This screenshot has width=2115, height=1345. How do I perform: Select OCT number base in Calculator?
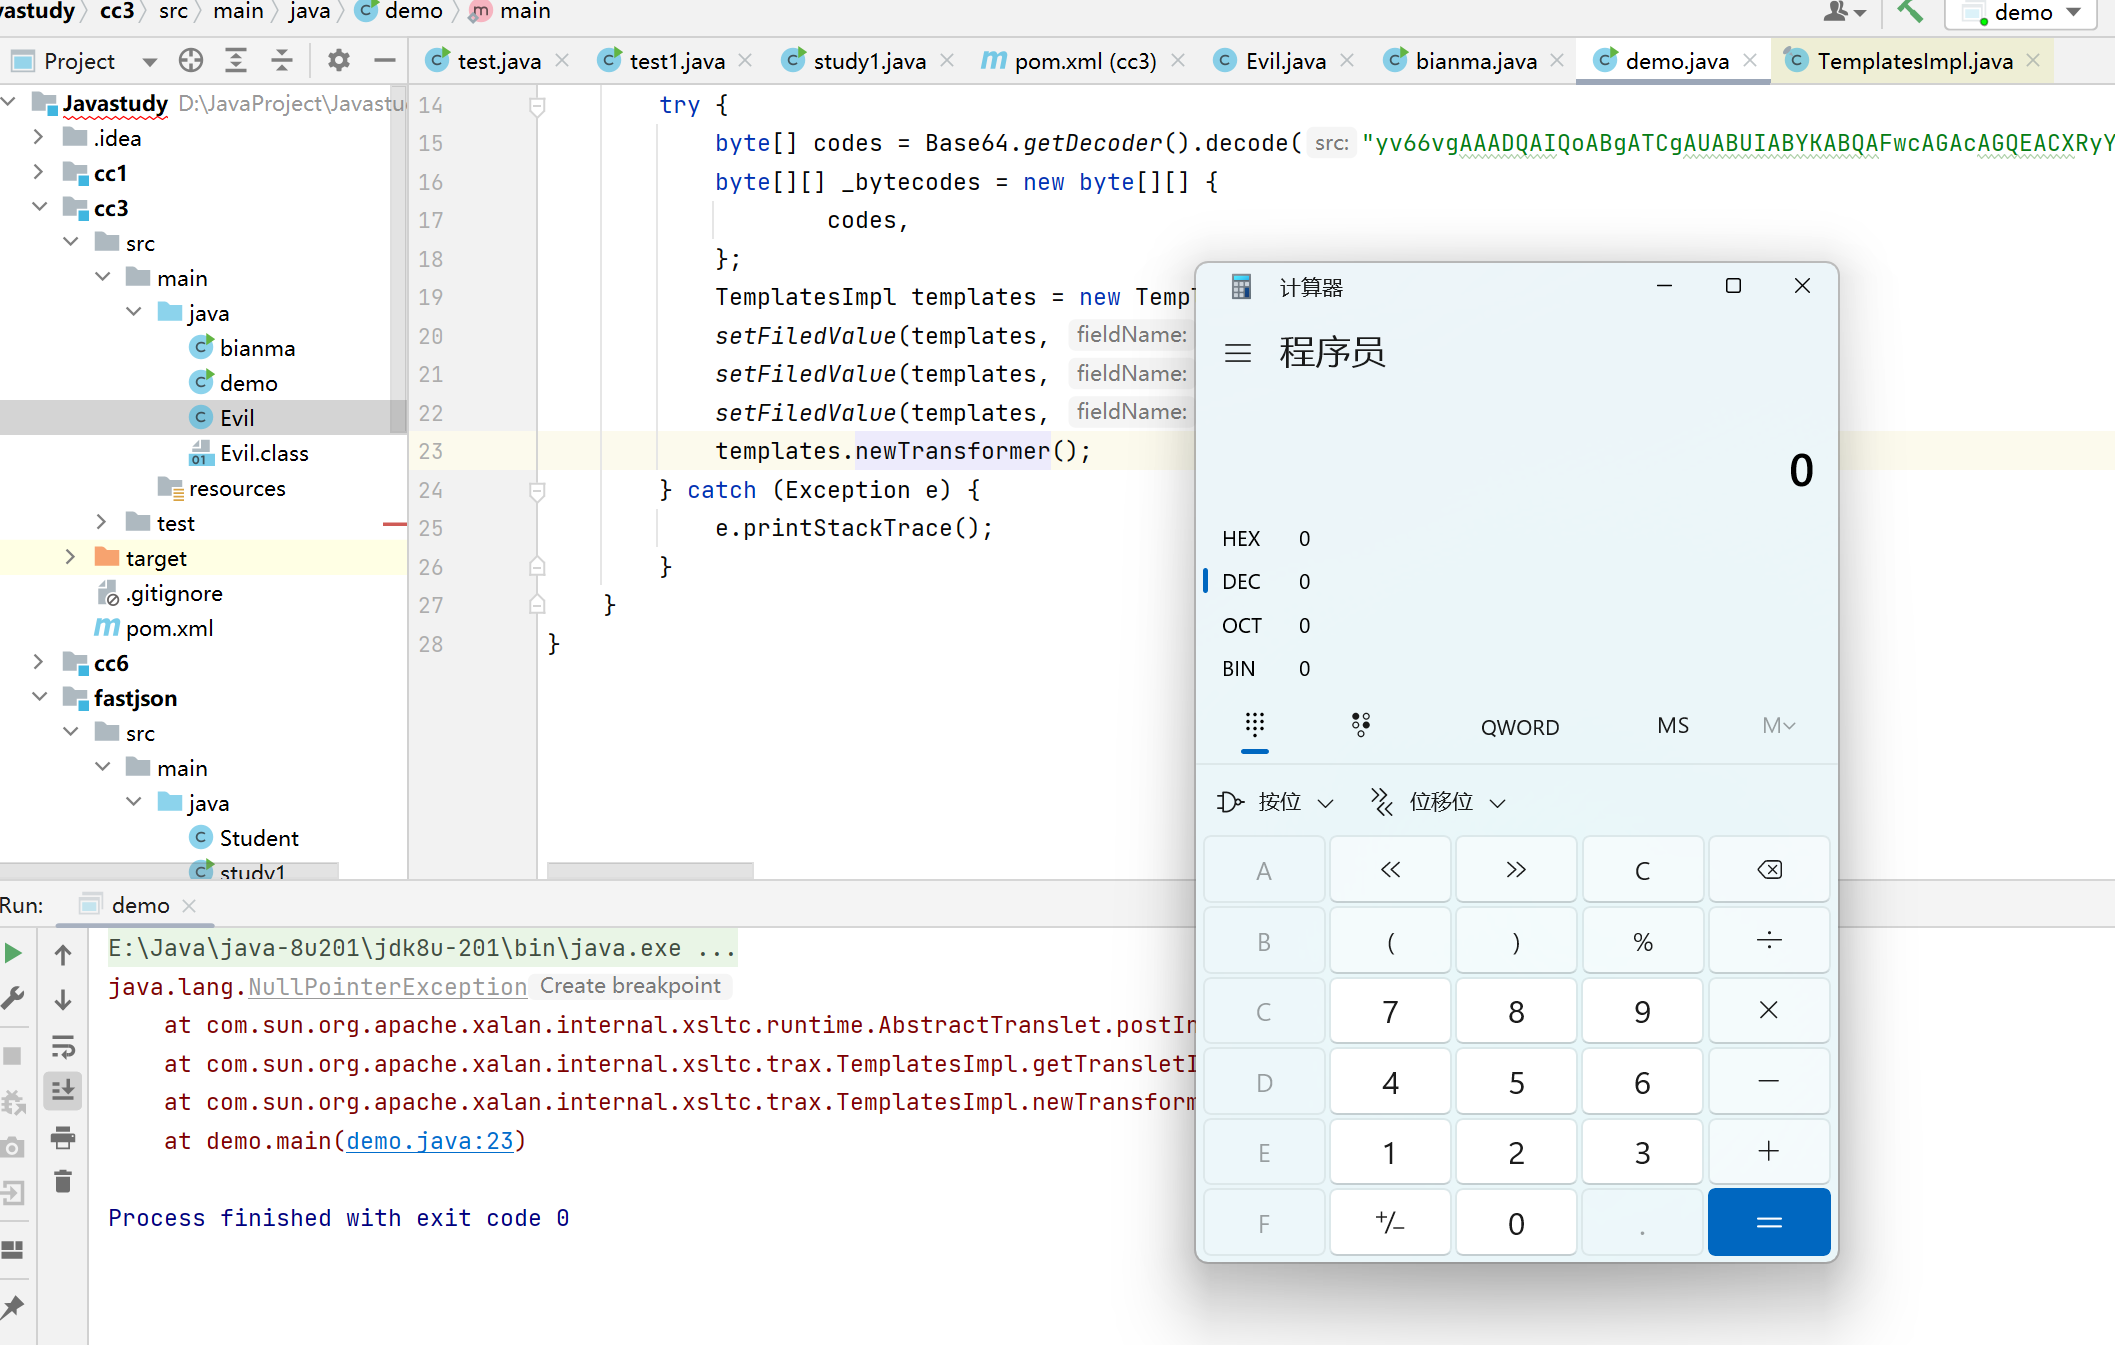pos(1516,626)
